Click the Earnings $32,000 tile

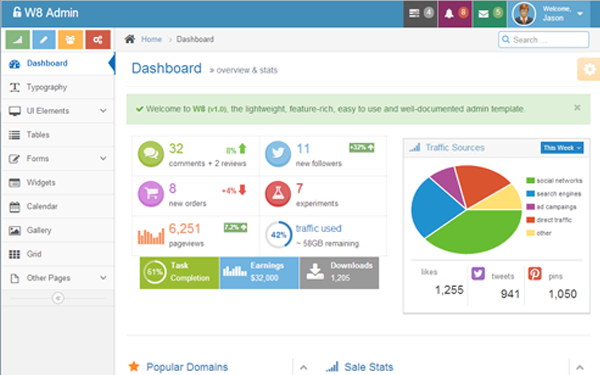[259, 272]
